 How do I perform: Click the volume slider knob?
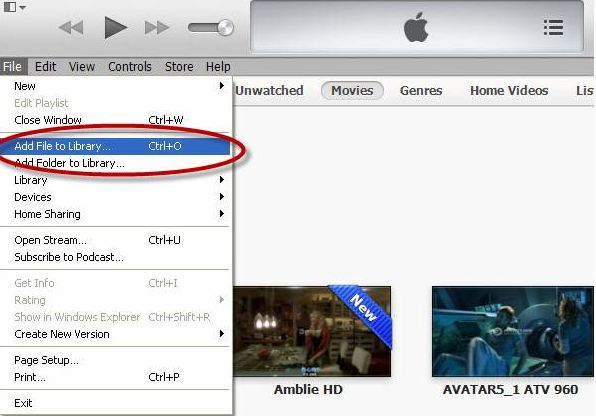coord(226,27)
